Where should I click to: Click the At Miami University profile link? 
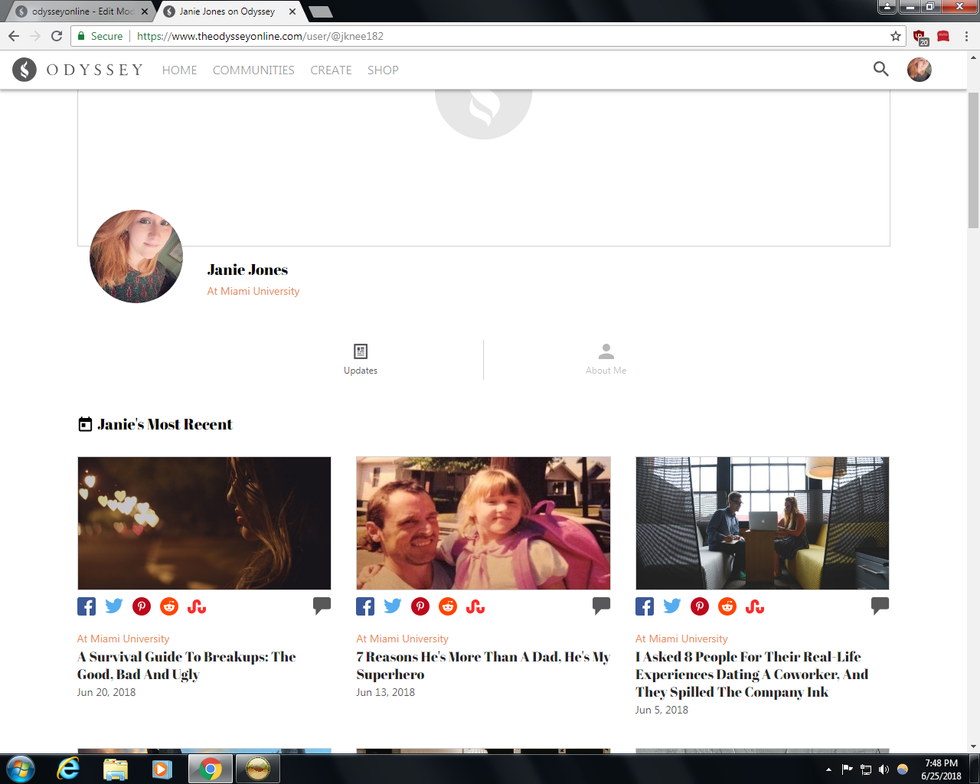point(253,291)
